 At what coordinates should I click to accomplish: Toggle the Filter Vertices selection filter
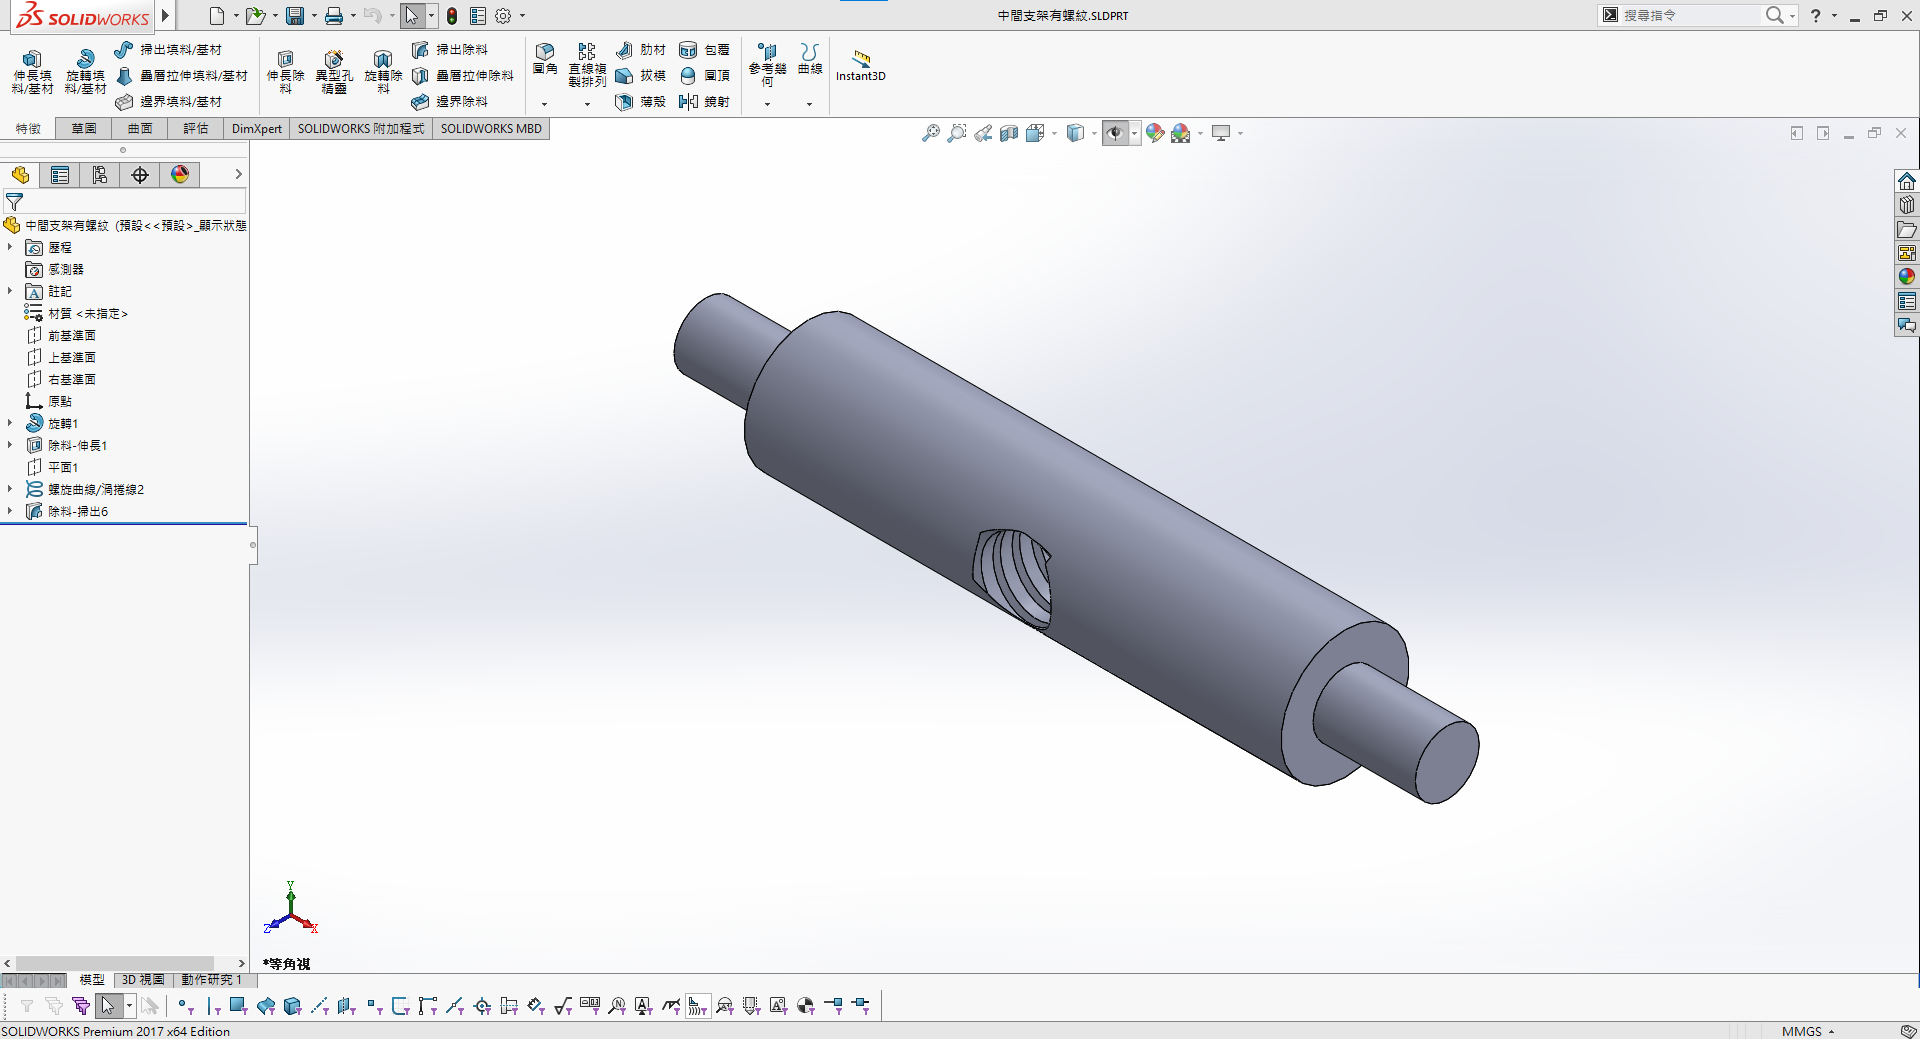point(185,1005)
